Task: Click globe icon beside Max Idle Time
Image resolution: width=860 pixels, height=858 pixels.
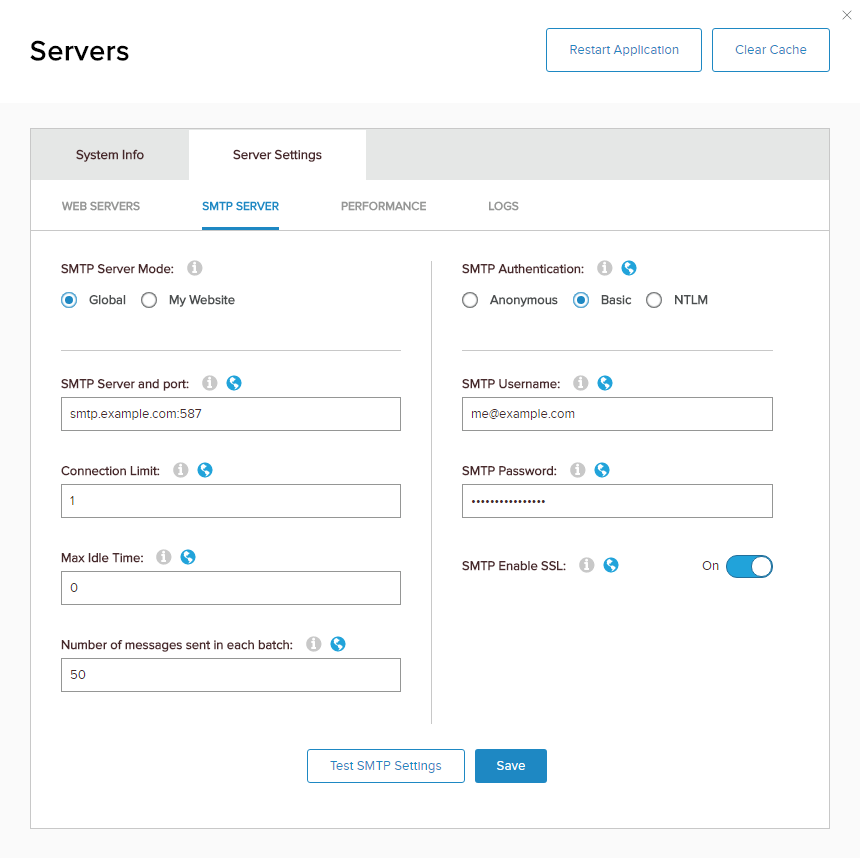Action: (188, 557)
